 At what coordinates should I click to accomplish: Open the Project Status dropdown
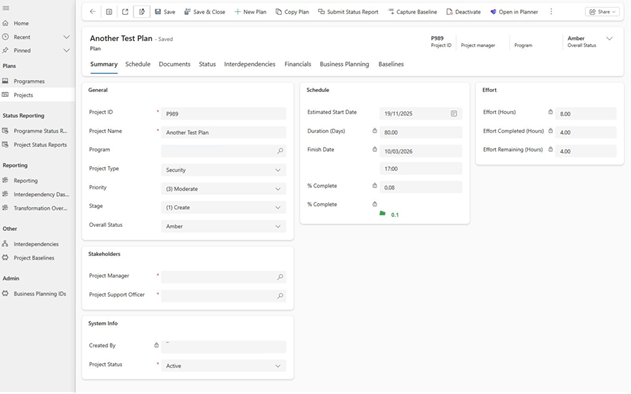223,366
